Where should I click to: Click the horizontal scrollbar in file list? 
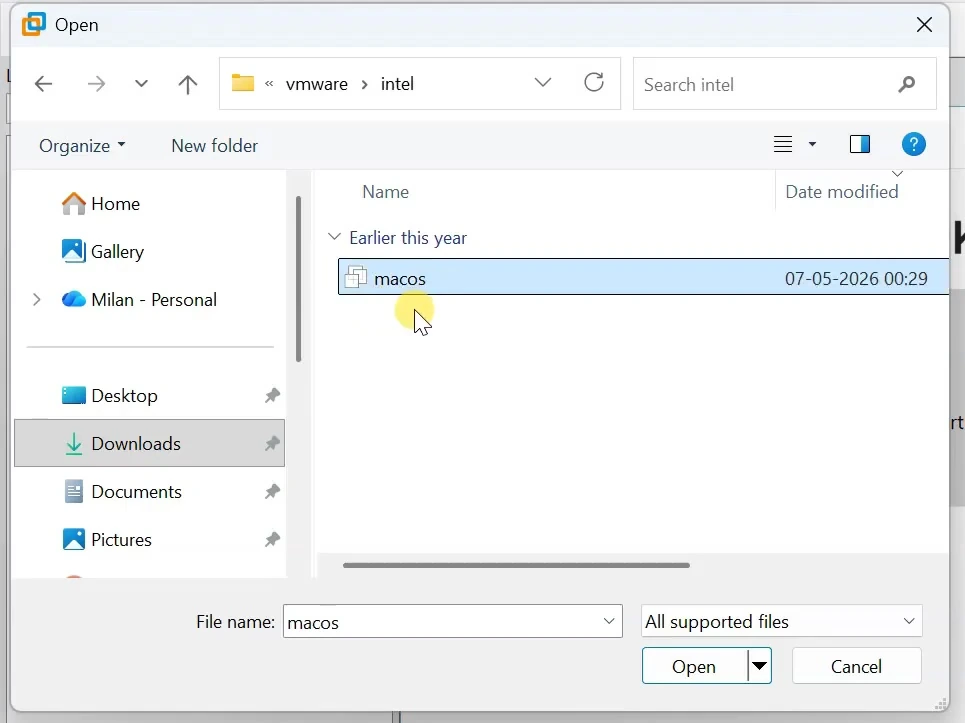coord(516,565)
